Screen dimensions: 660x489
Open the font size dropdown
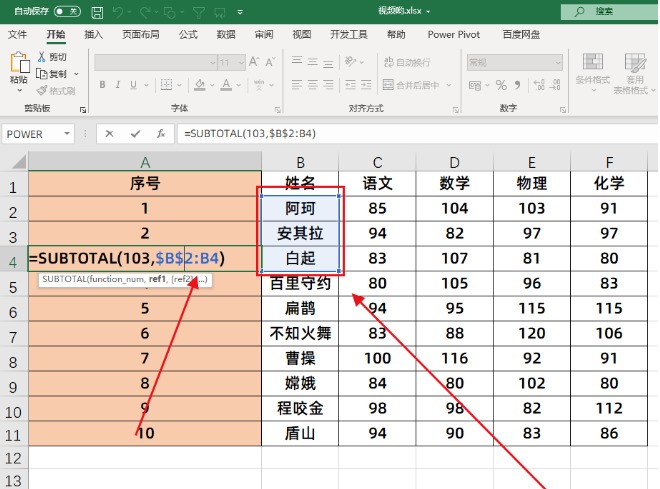tap(241, 63)
